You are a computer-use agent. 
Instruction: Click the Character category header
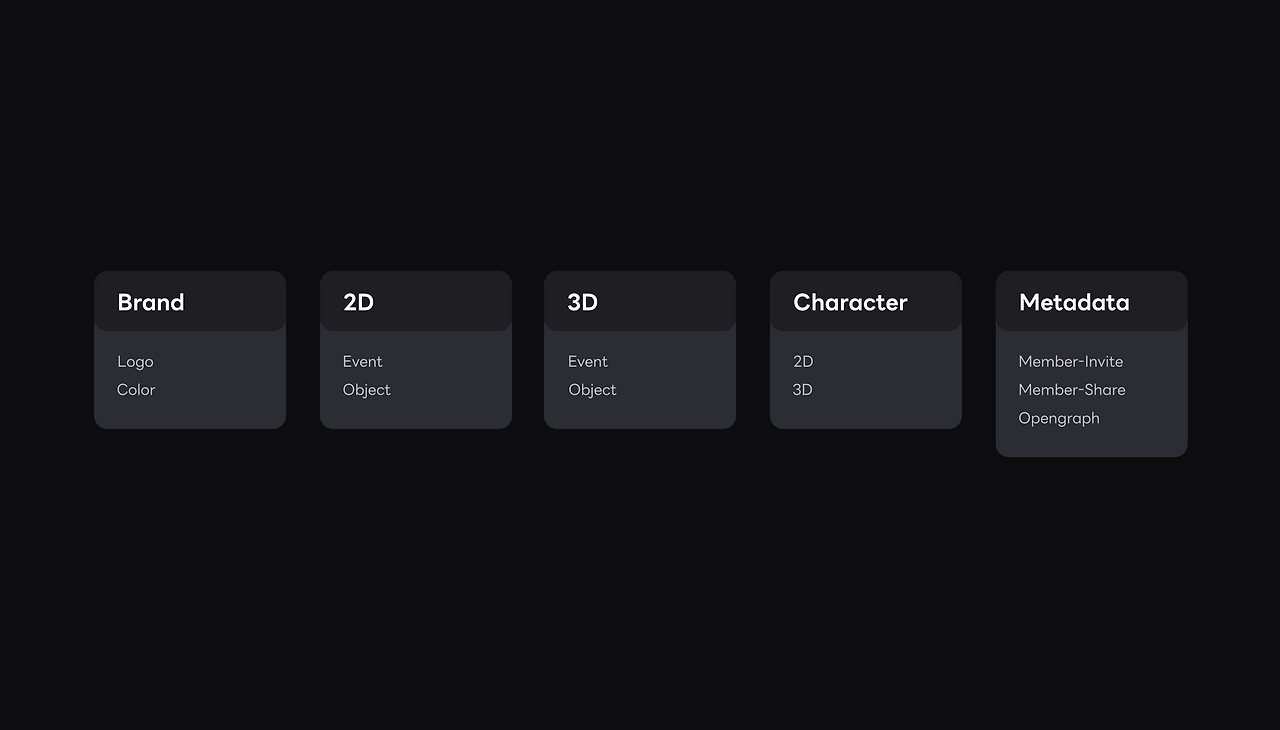click(850, 302)
